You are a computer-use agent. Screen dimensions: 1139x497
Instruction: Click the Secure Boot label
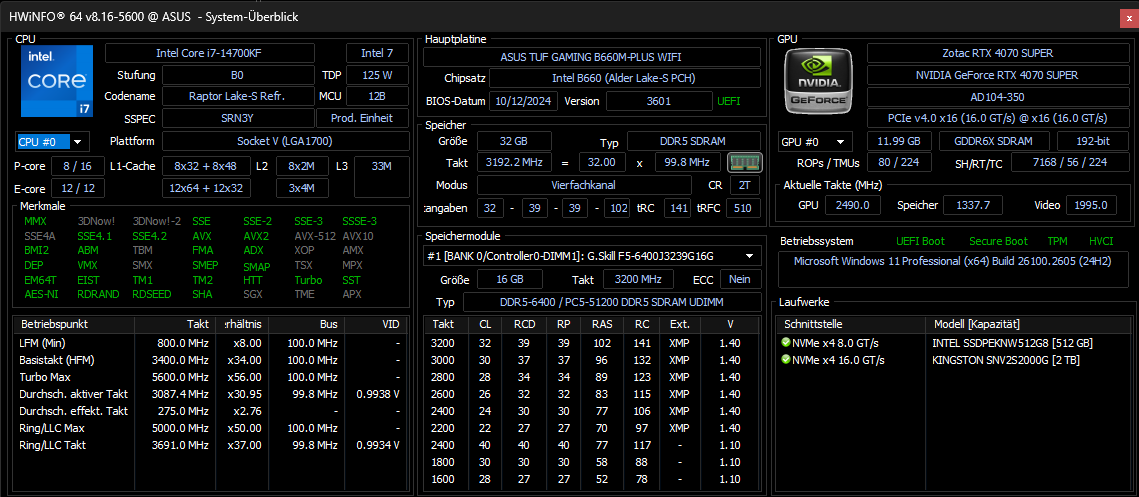pyautogui.click(x=998, y=241)
